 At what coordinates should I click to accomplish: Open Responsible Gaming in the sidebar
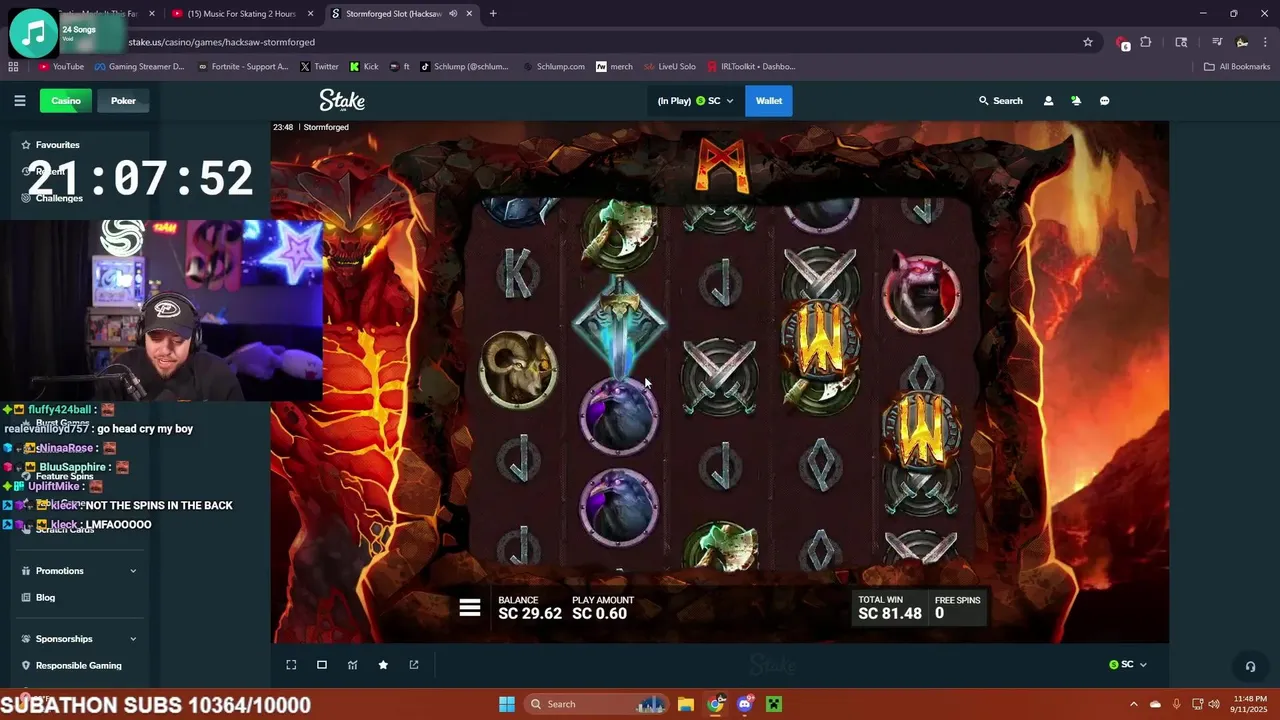(x=78, y=666)
